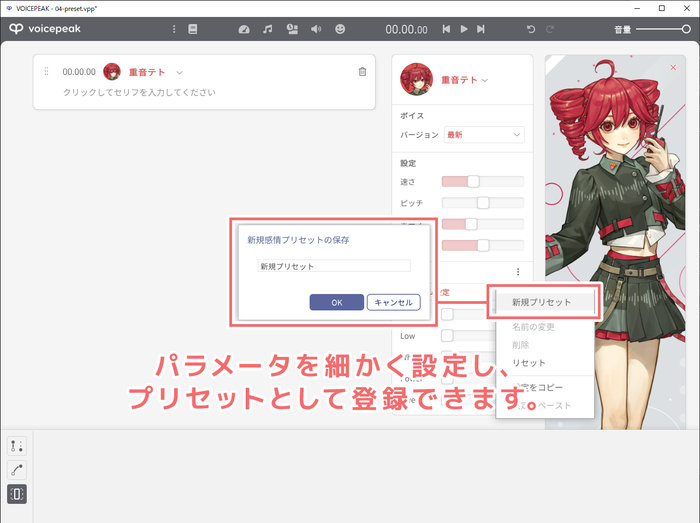The height and width of the screenshot is (523, 700).
Task: Click the 00.00.00 timestamp in the line block
Action: pyautogui.click(x=79, y=72)
